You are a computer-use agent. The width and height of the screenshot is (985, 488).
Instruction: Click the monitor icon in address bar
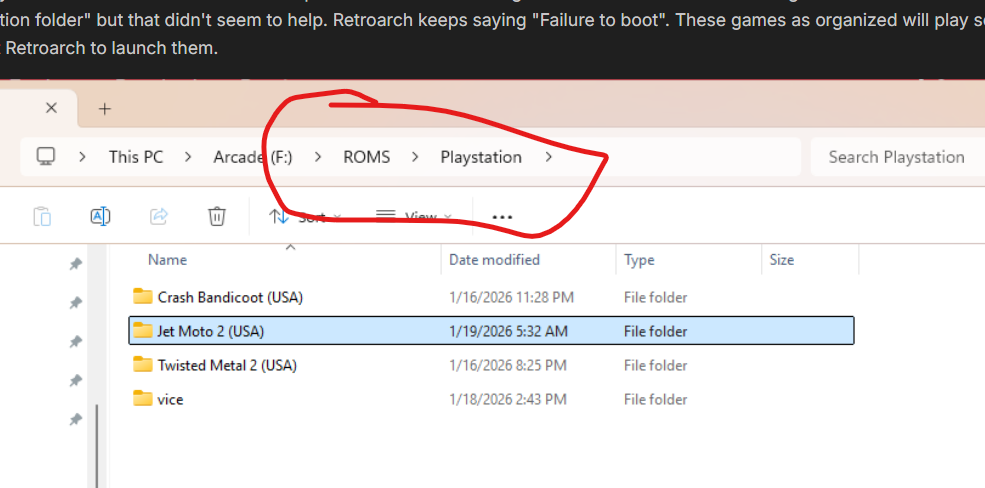tap(45, 157)
